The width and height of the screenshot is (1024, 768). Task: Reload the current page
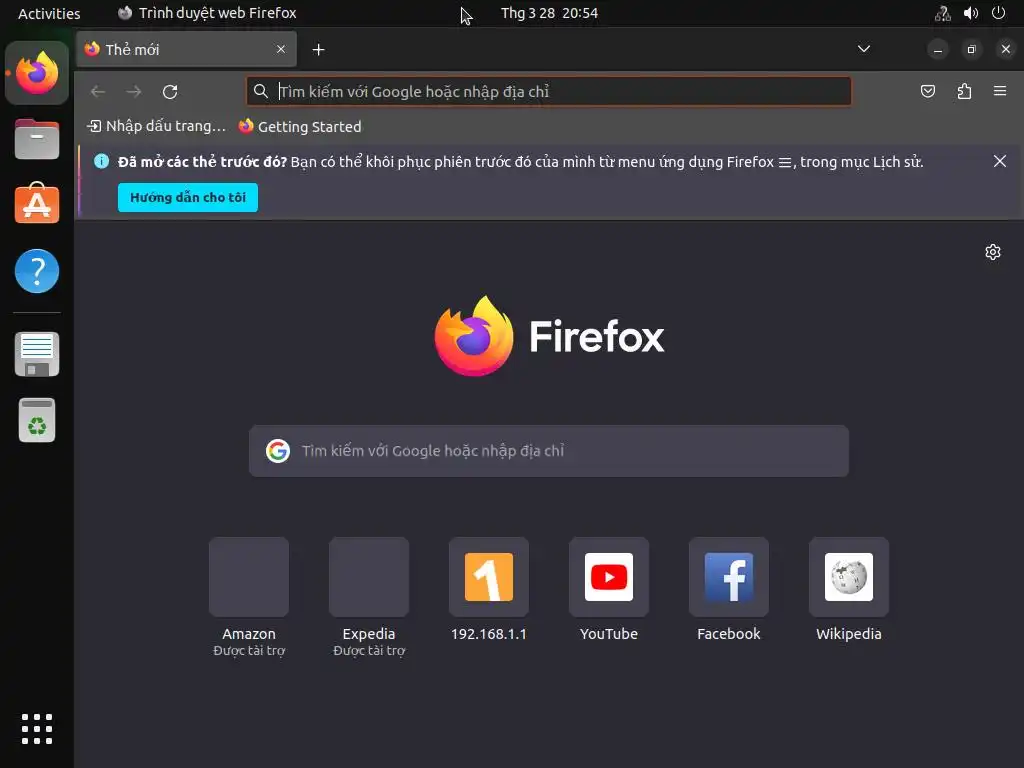(x=170, y=91)
